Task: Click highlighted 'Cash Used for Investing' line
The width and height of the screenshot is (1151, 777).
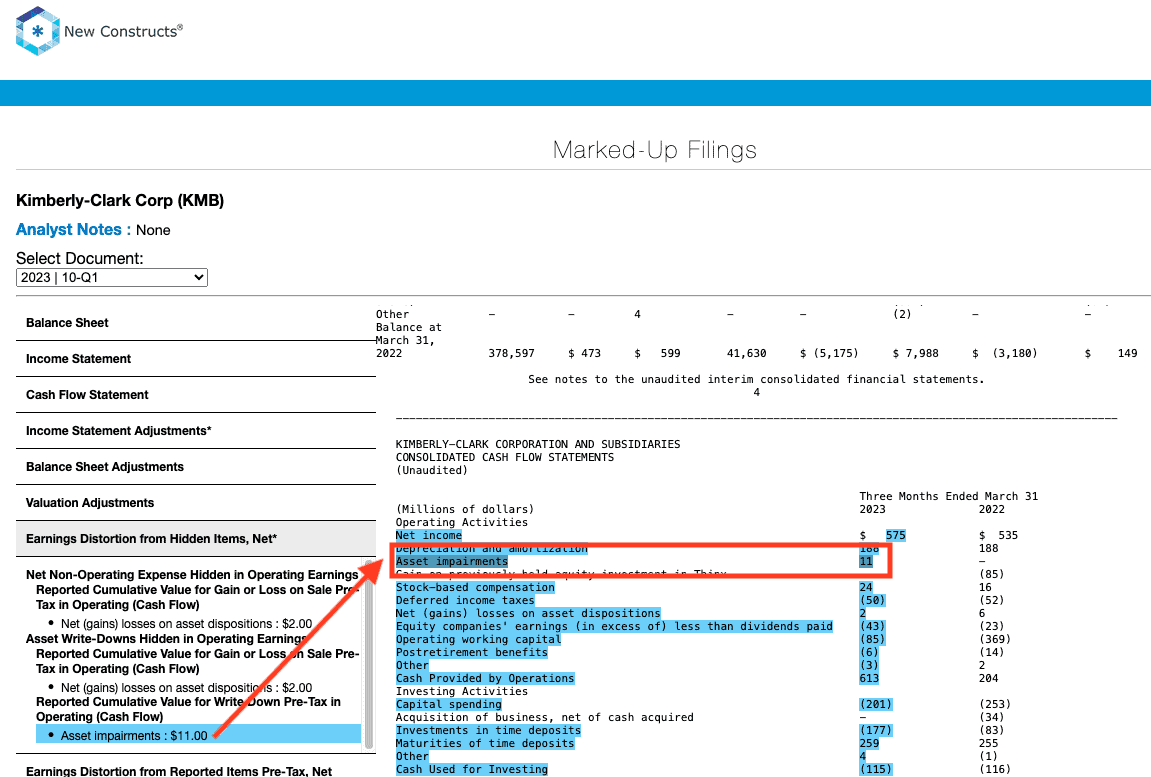Action: (x=471, y=770)
